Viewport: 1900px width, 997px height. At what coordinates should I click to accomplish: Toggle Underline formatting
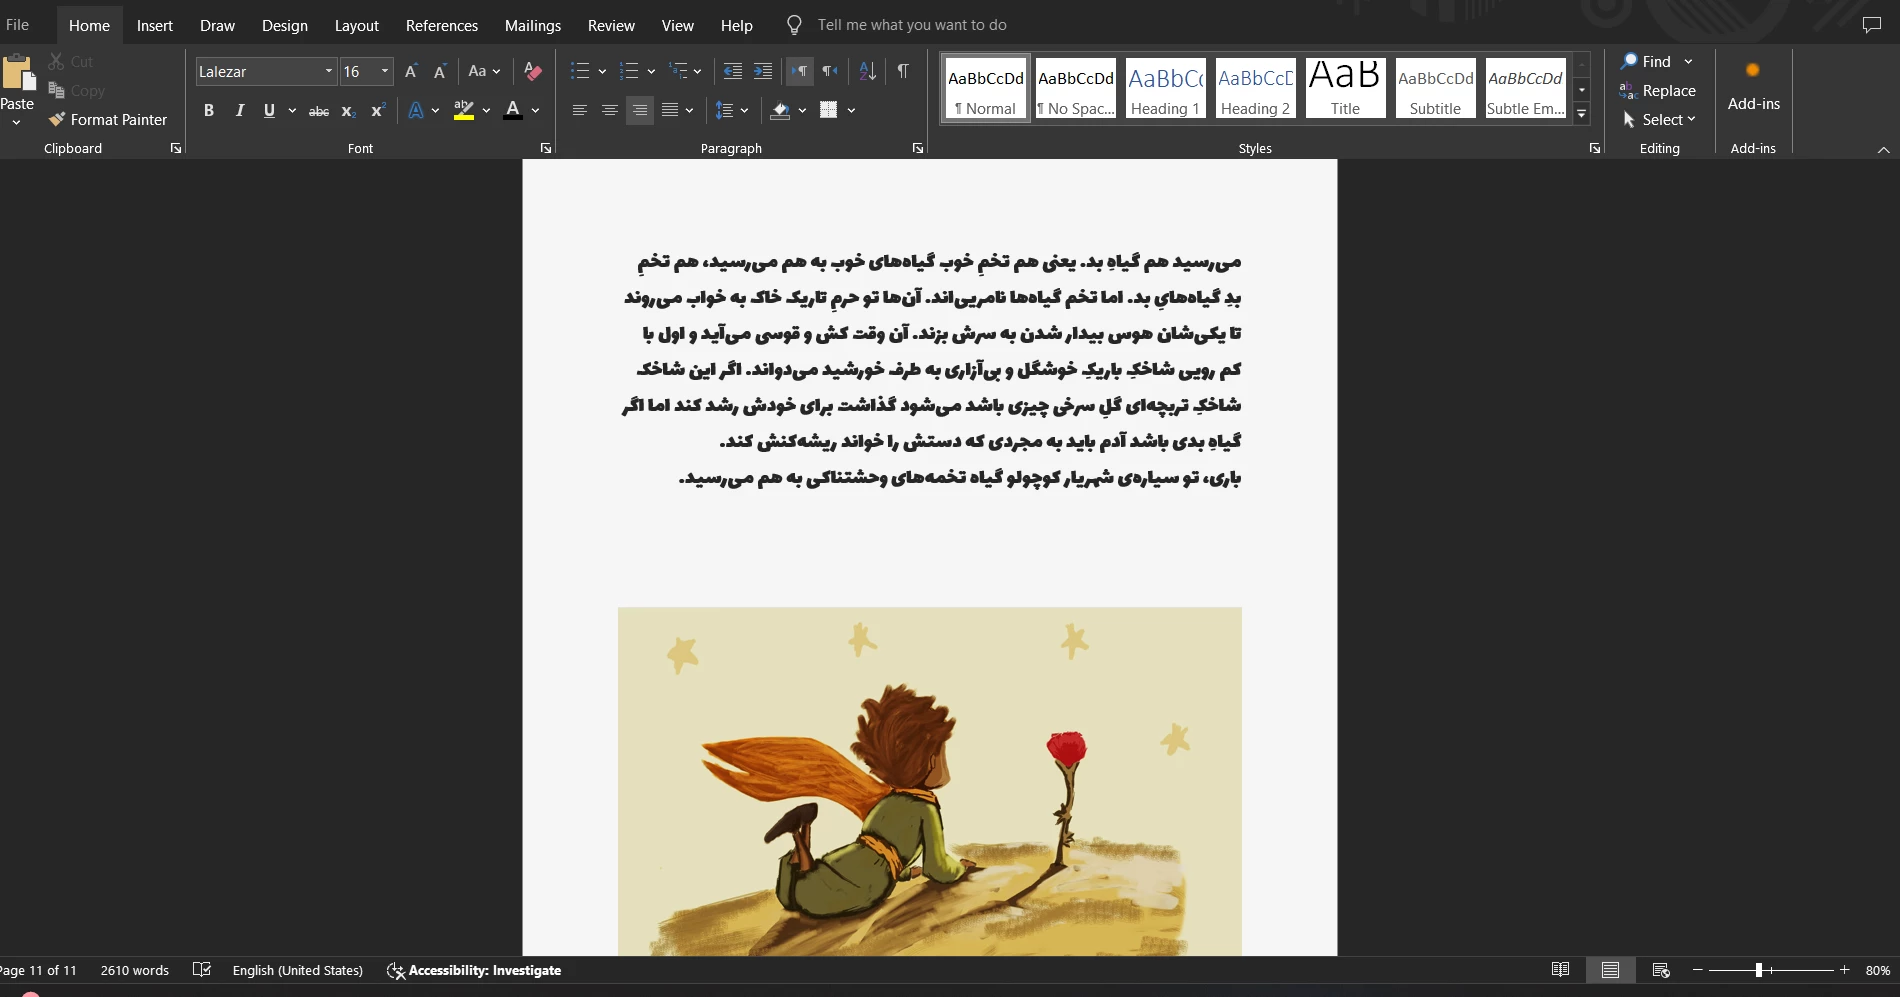click(x=269, y=111)
